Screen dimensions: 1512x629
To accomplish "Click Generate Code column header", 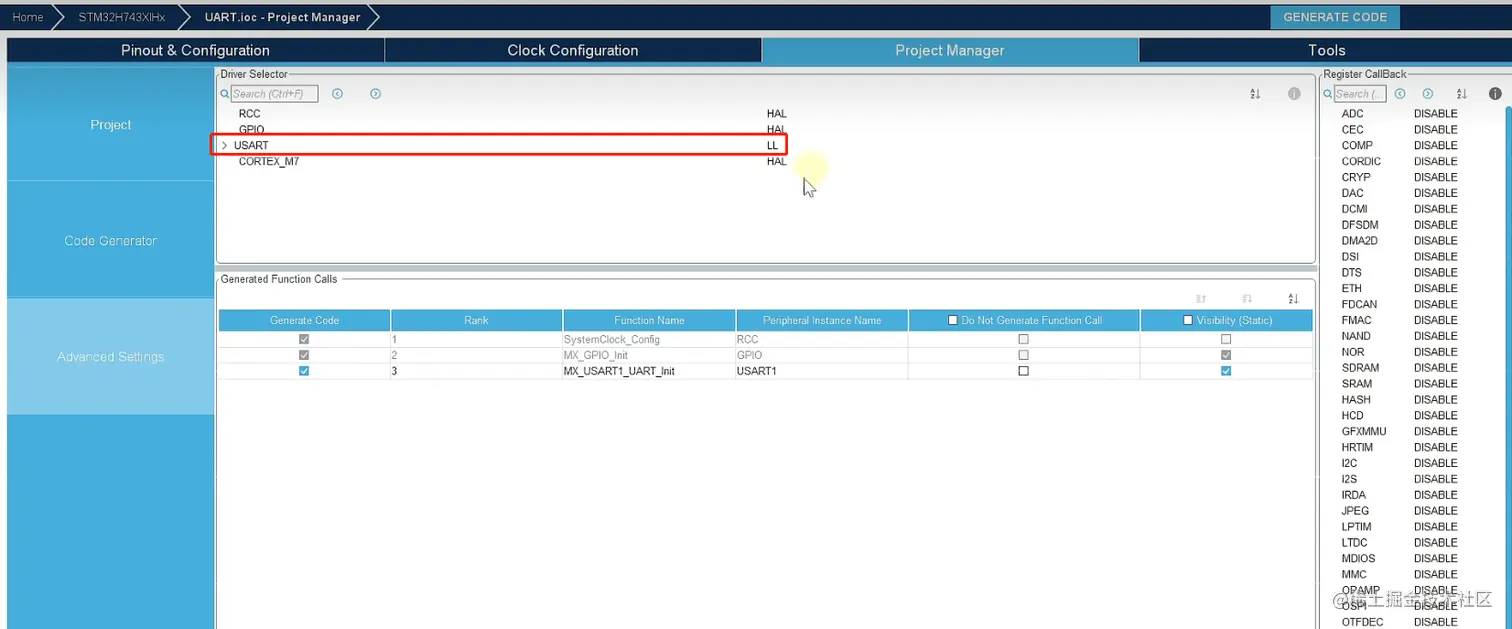I will [304, 321].
